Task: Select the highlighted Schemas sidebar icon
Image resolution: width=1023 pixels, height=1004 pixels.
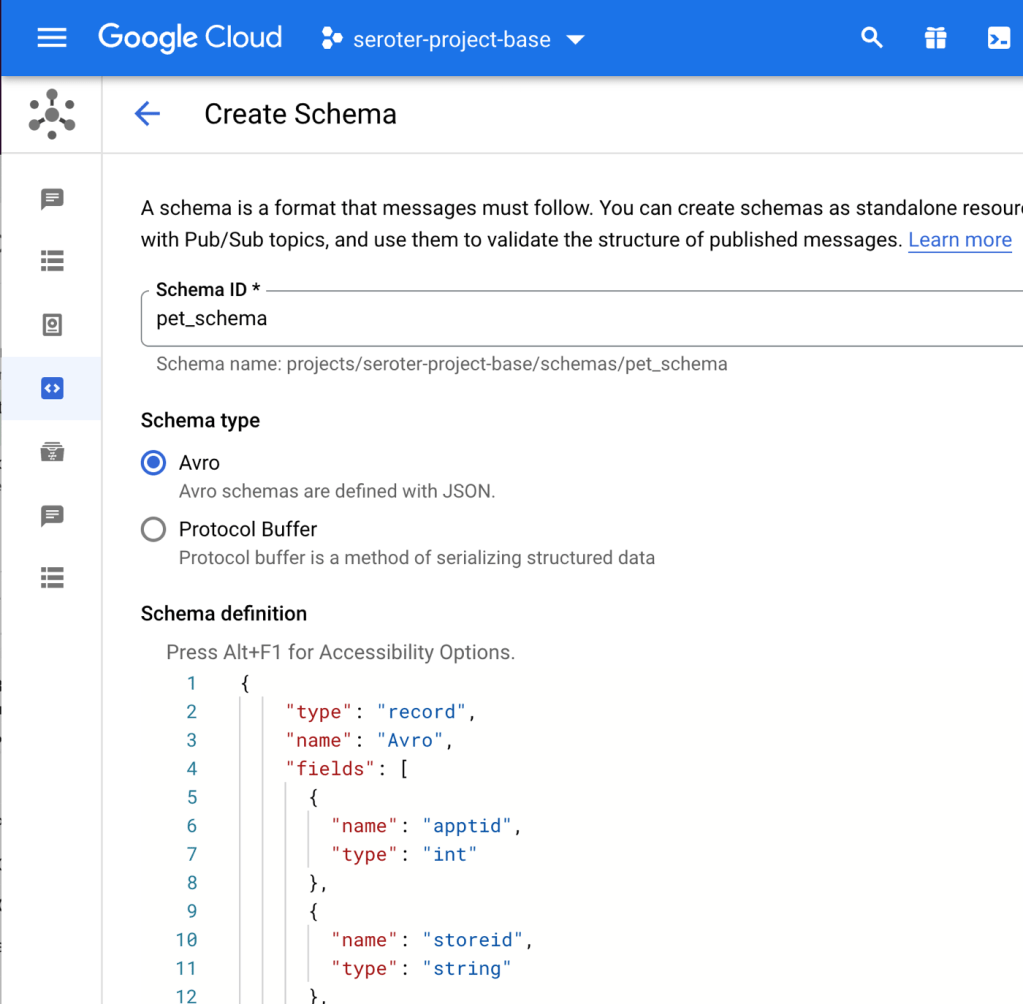Action: (x=52, y=388)
